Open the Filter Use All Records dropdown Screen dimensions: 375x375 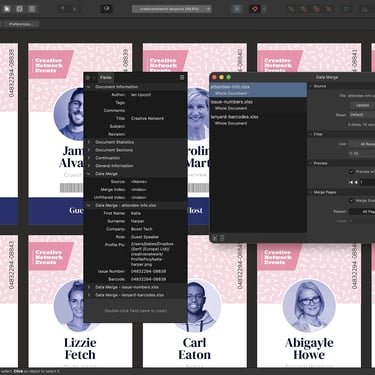362,144
